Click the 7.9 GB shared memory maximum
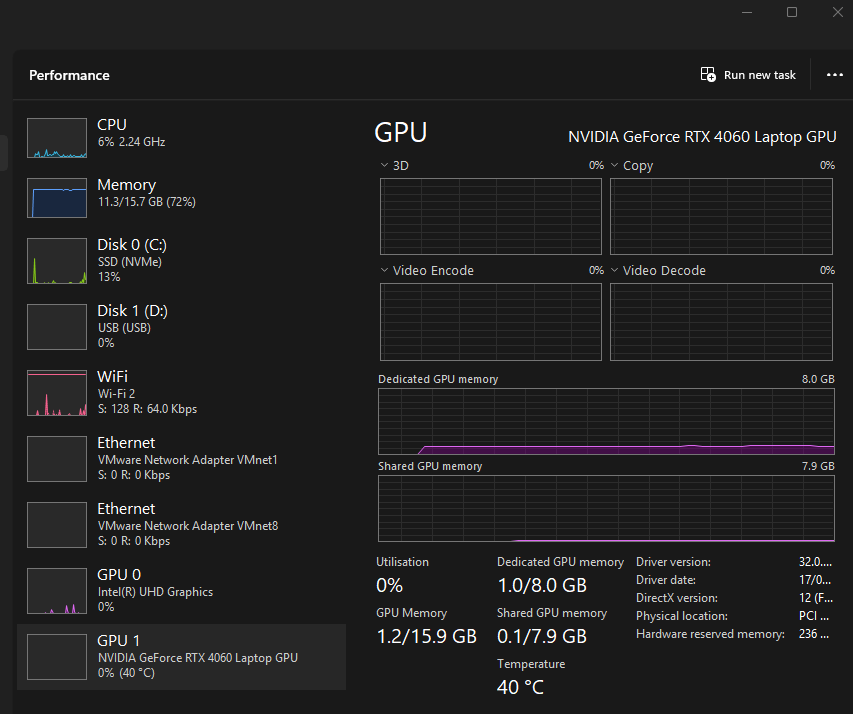 (x=818, y=466)
